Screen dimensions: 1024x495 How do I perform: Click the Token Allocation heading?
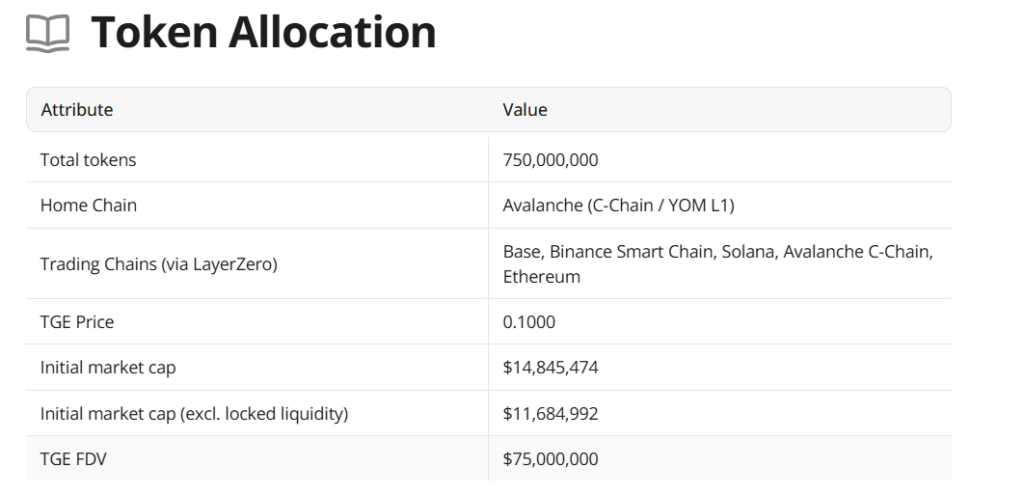264,33
